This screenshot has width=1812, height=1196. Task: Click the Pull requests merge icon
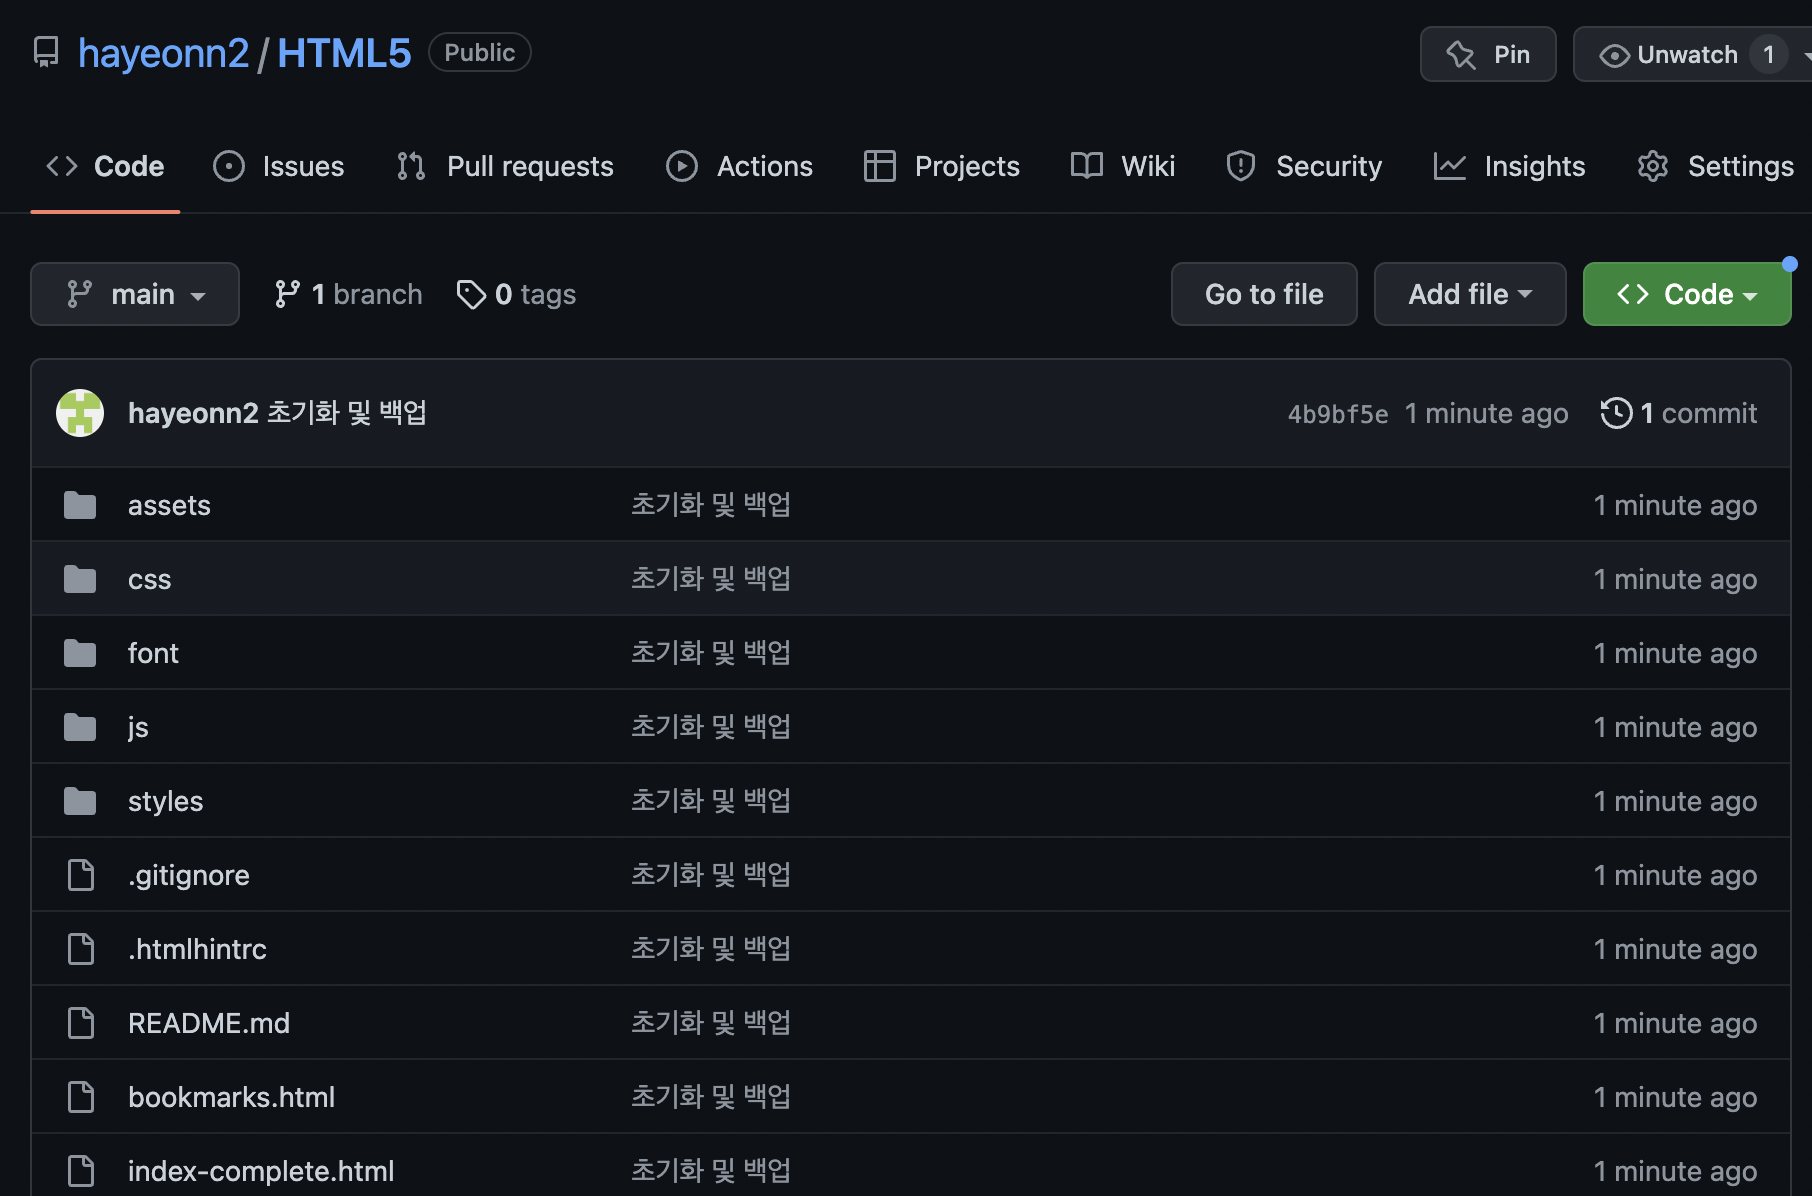[x=411, y=166]
